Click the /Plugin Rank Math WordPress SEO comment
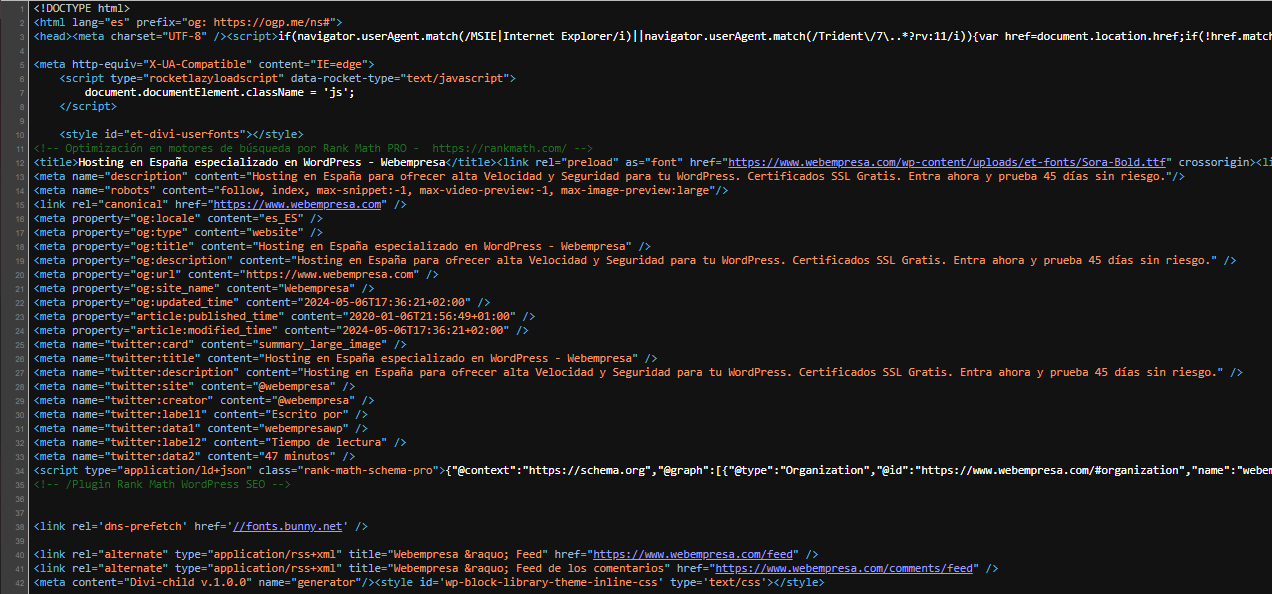This screenshot has height=594, width=1272. click(x=162, y=484)
